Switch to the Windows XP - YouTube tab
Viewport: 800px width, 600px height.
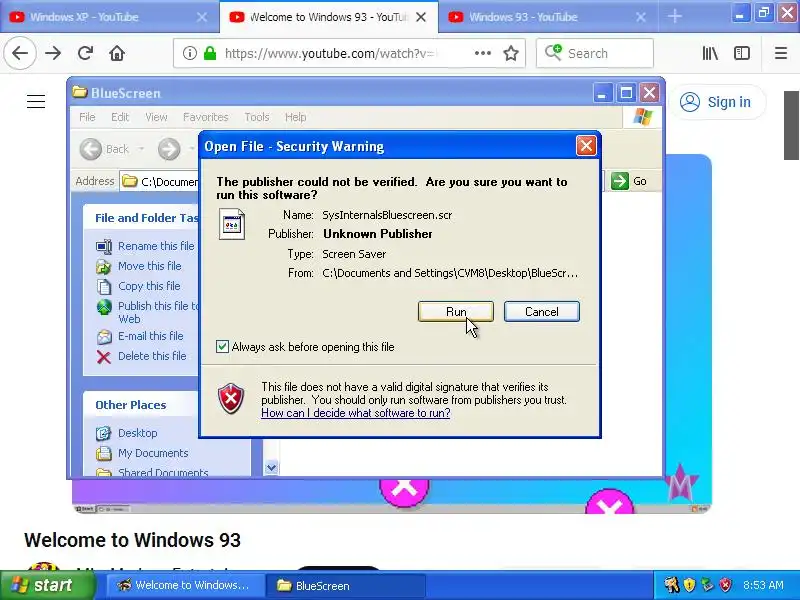click(x=108, y=17)
